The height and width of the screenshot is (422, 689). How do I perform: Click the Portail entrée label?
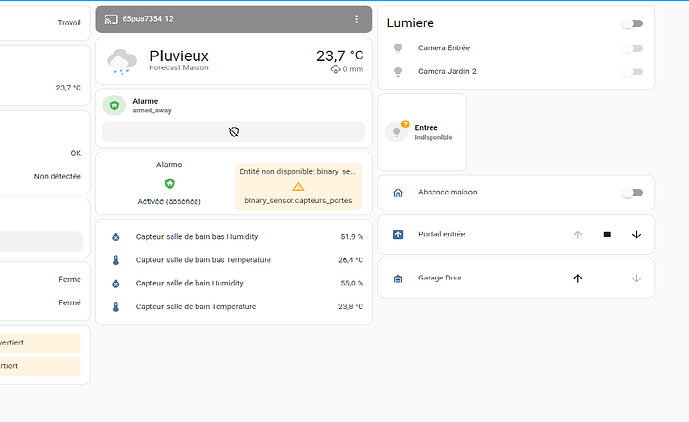[x=442, y=234]
